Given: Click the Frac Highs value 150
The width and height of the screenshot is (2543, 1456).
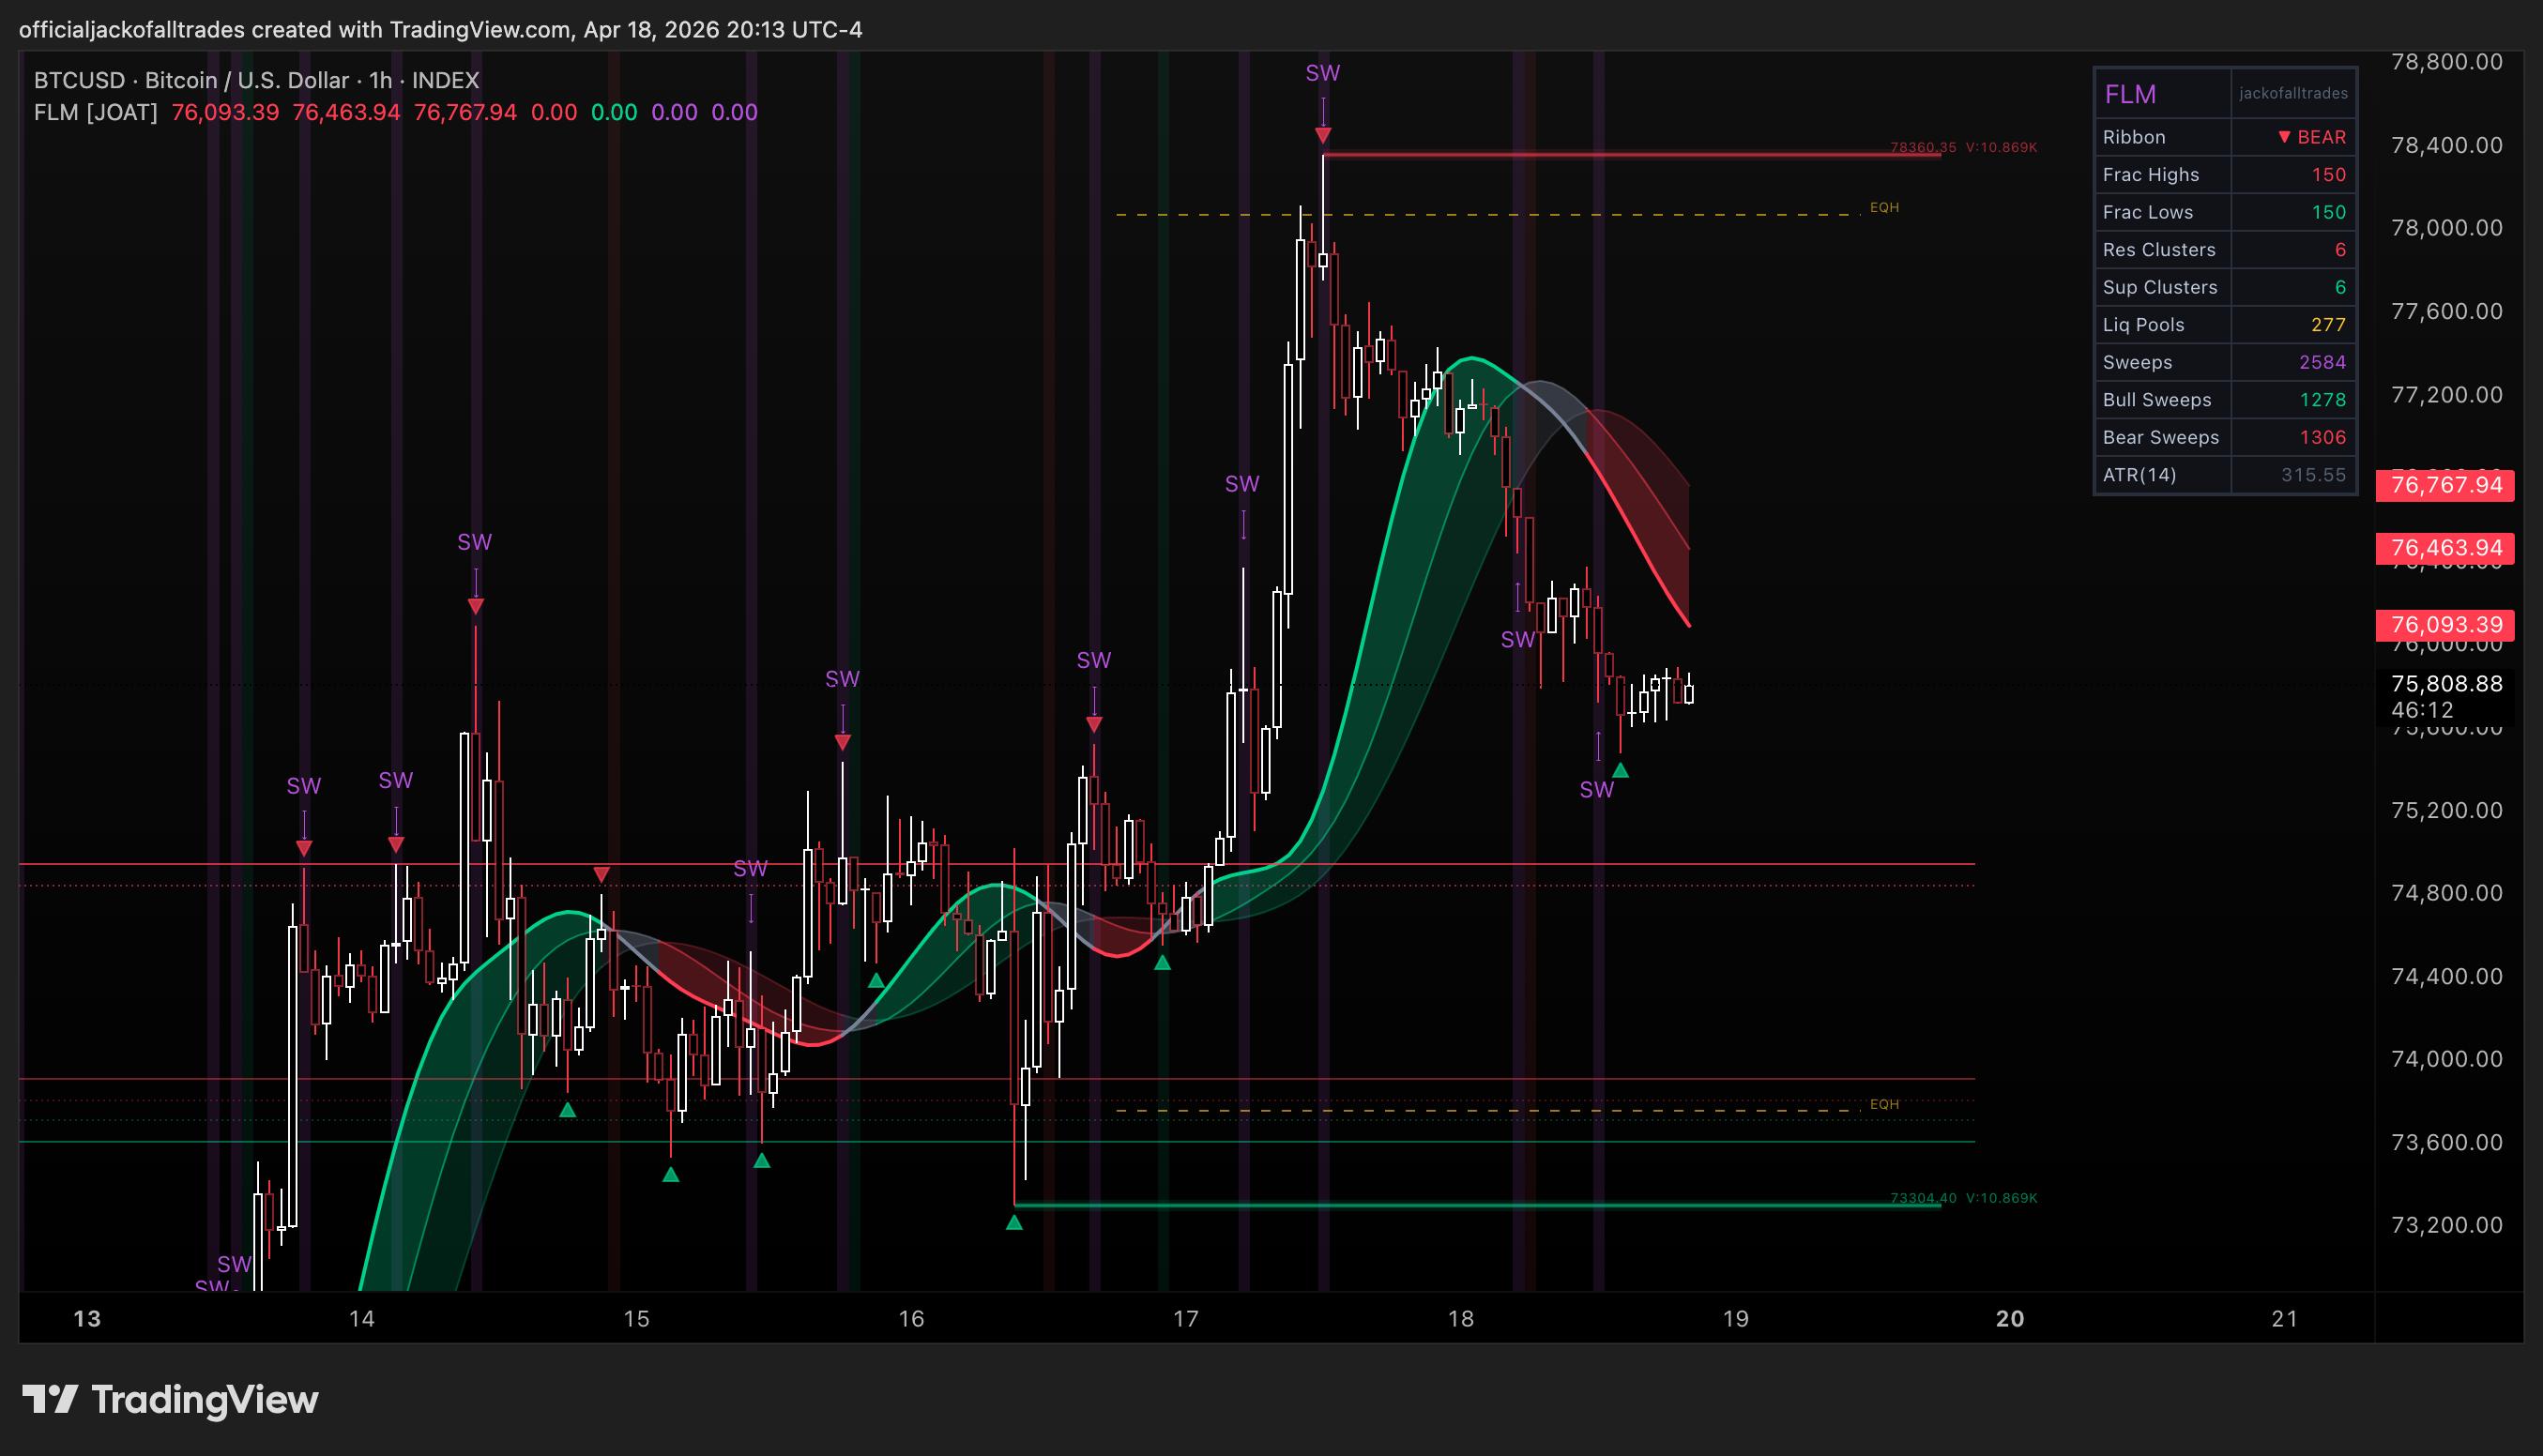Looking at the screenshot, I should click(2328, 175).
